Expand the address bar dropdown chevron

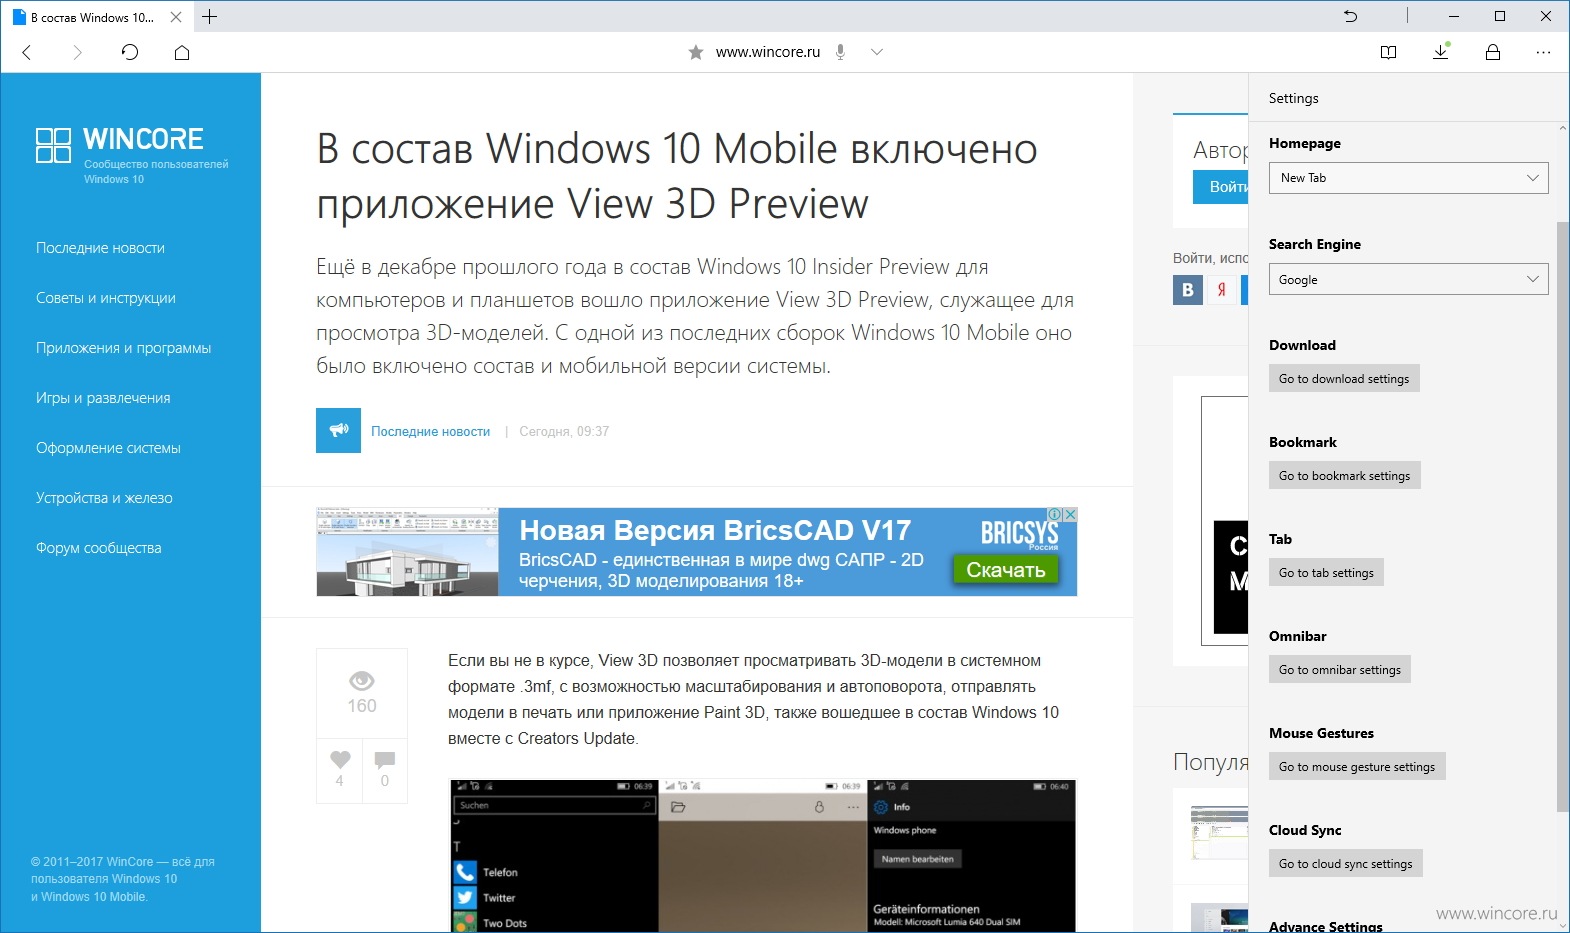(x=877, y=52)
